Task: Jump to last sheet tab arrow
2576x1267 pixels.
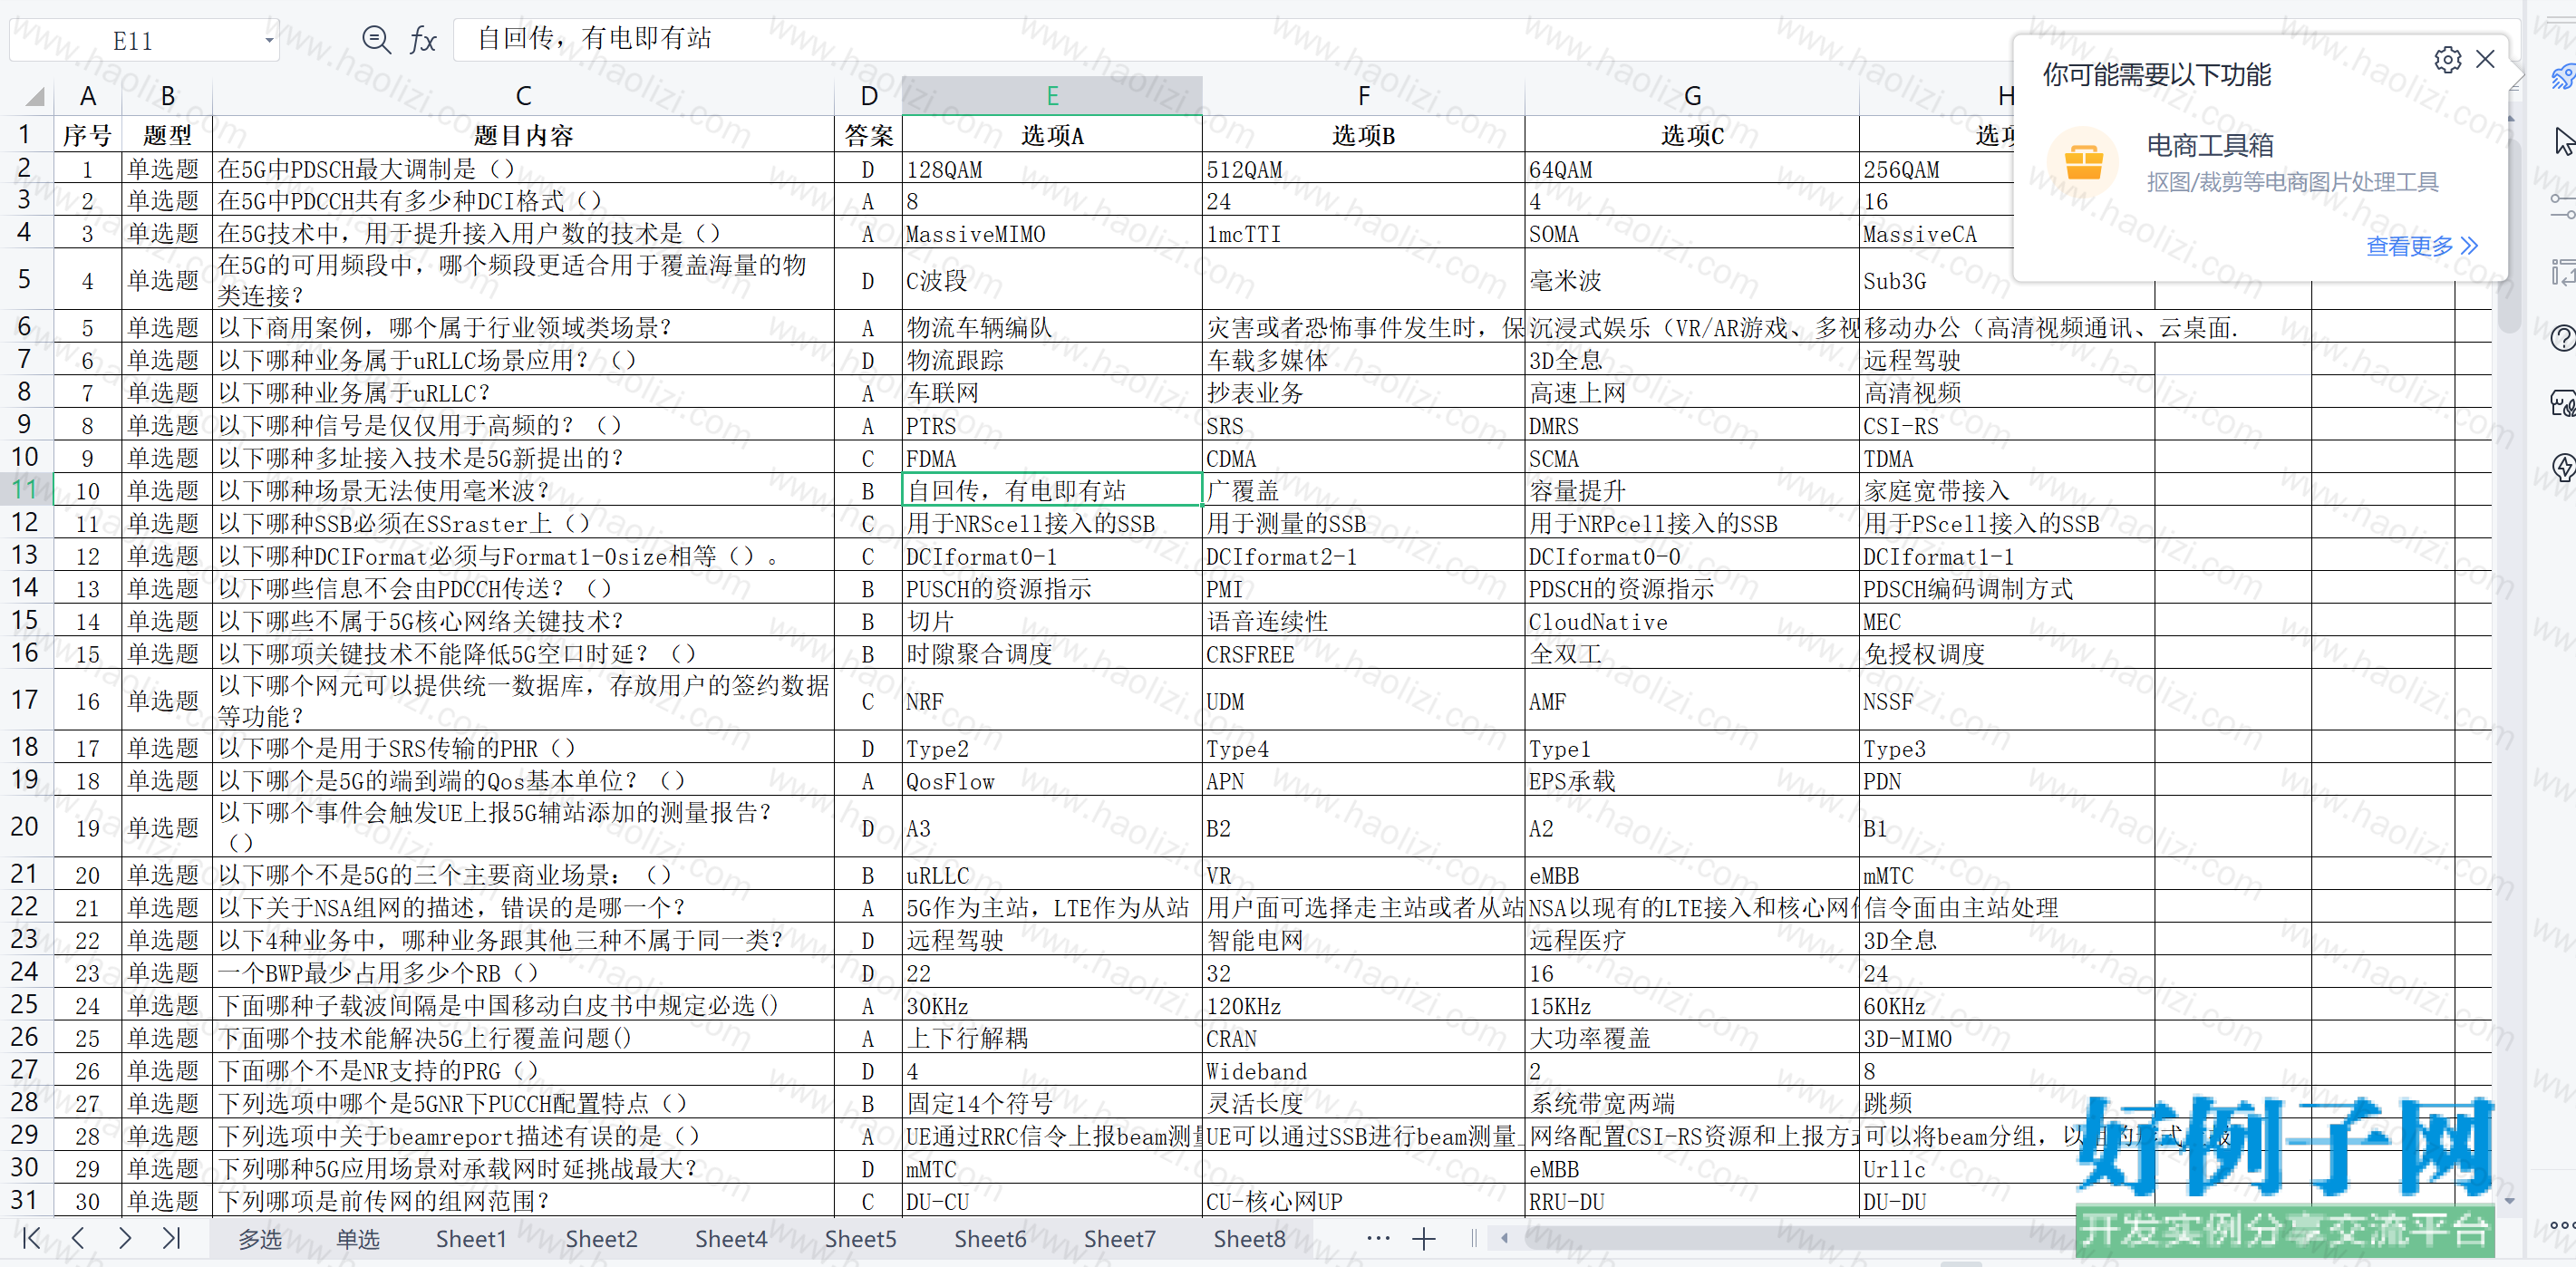Action: tap(171, 1238)
